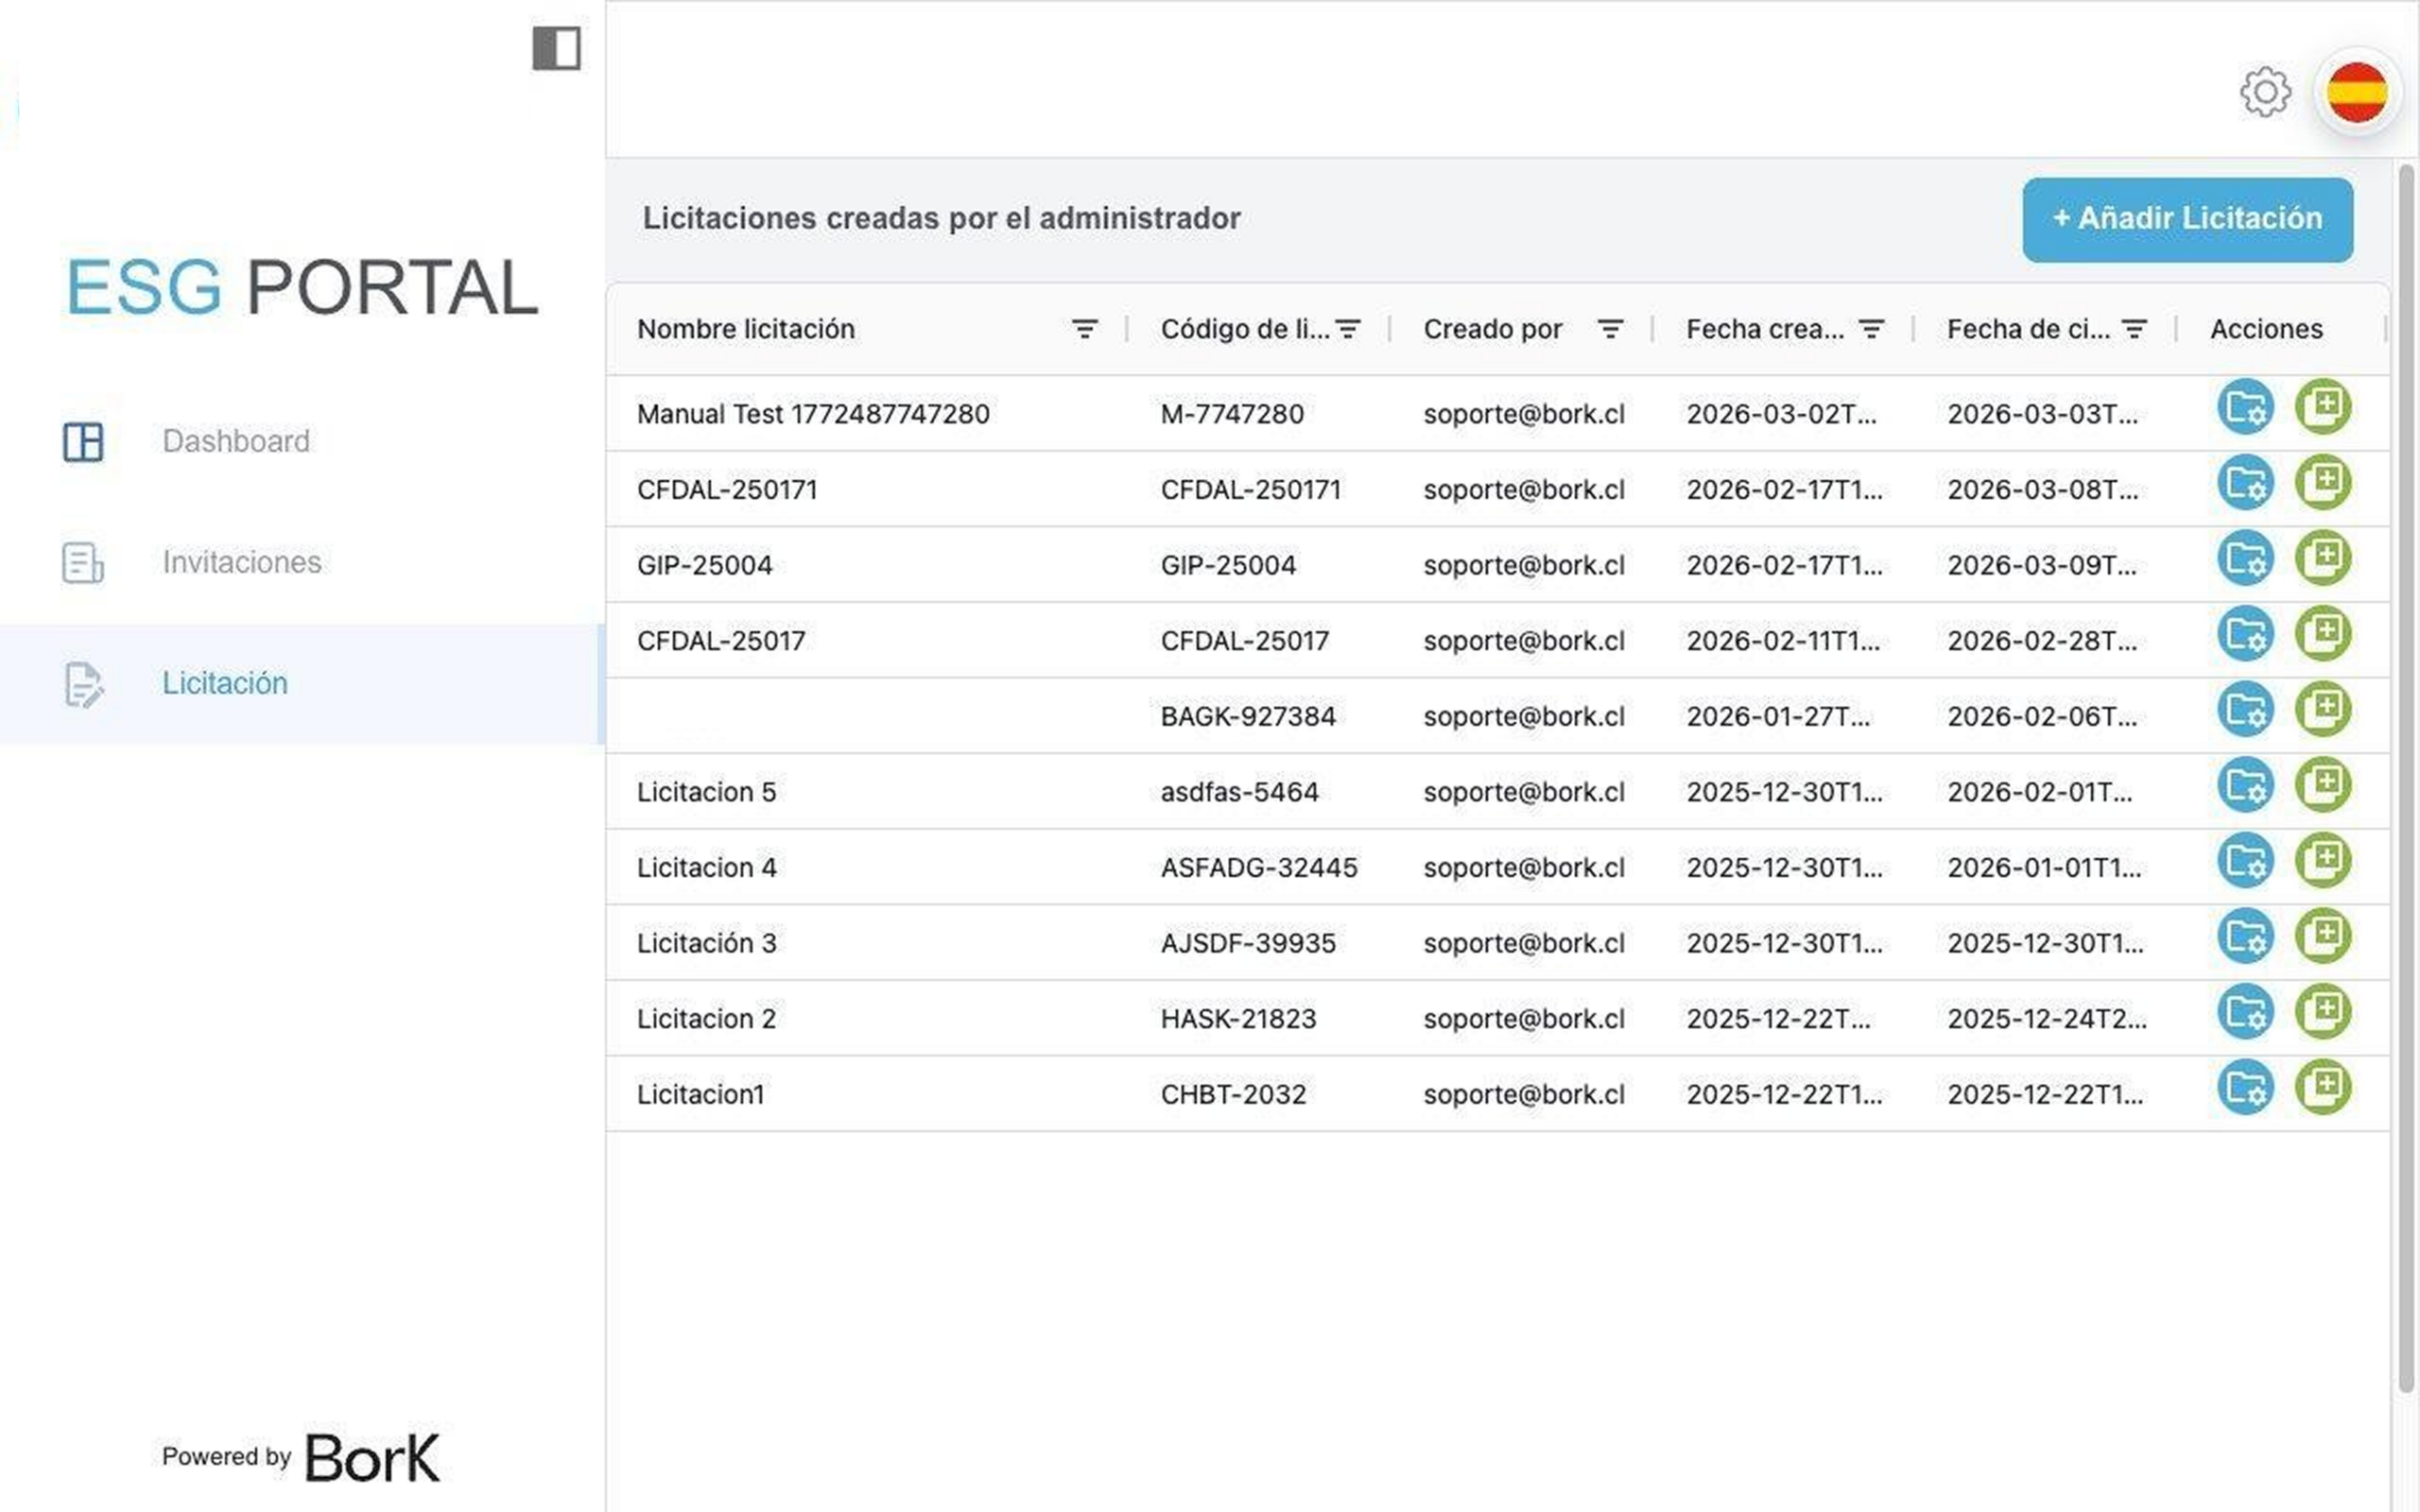The image size is (2420, 1512).
Task: Open the filter menu on Fecha creación column
Action: pos(1871,329)
